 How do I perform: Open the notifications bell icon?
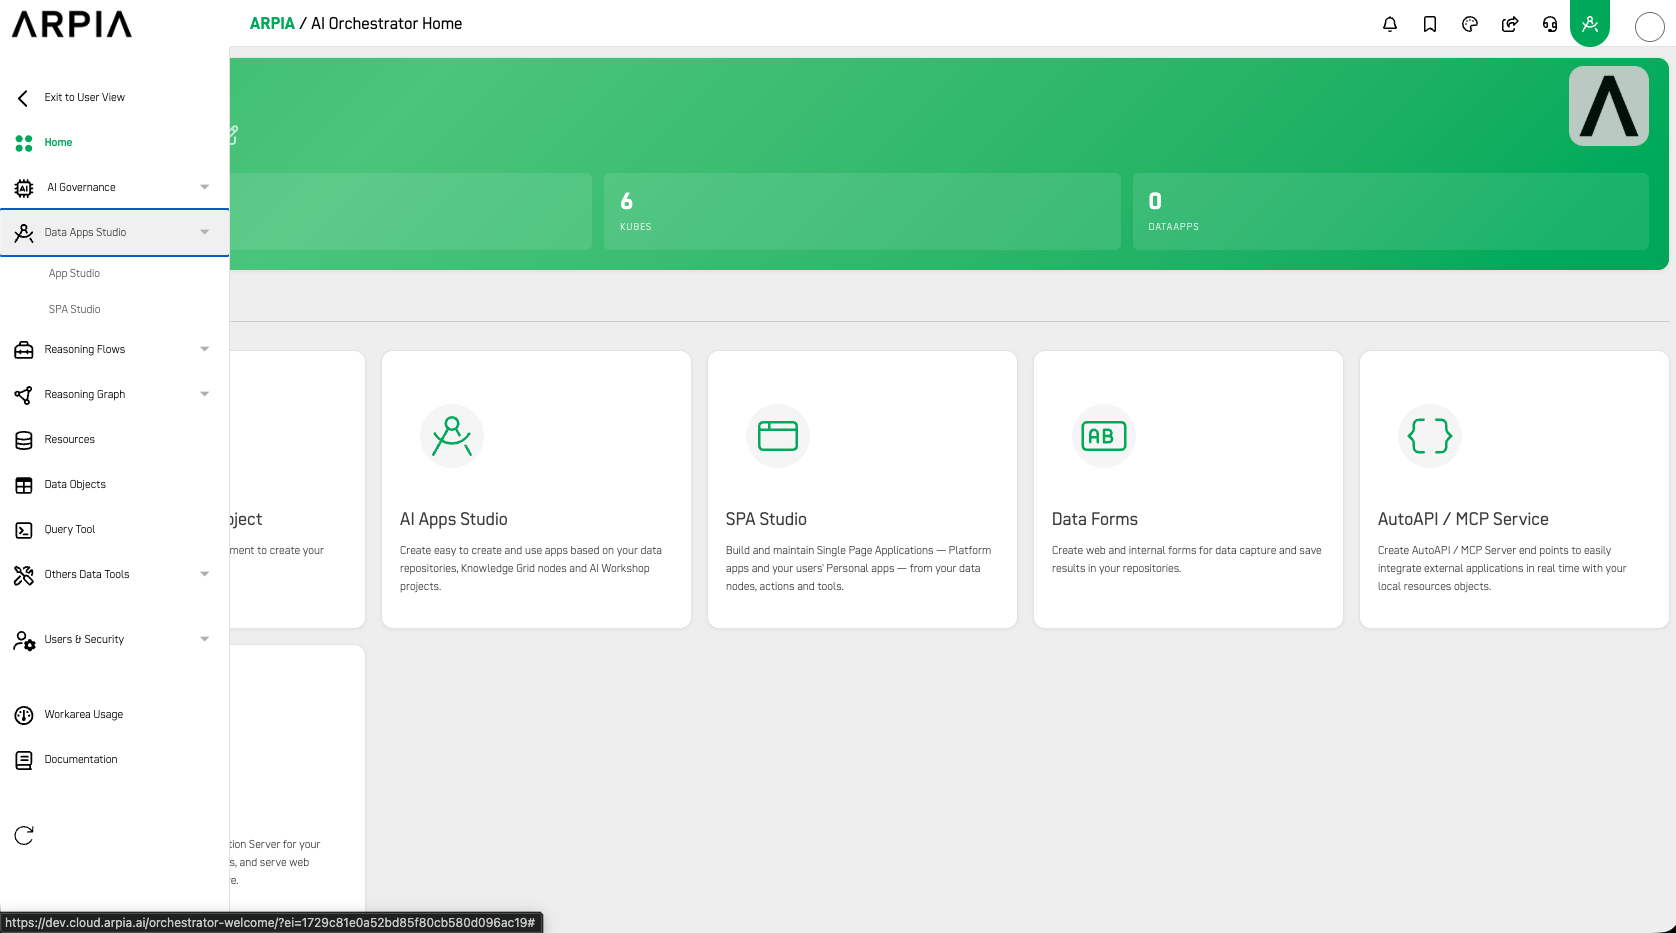point(1390,24)
